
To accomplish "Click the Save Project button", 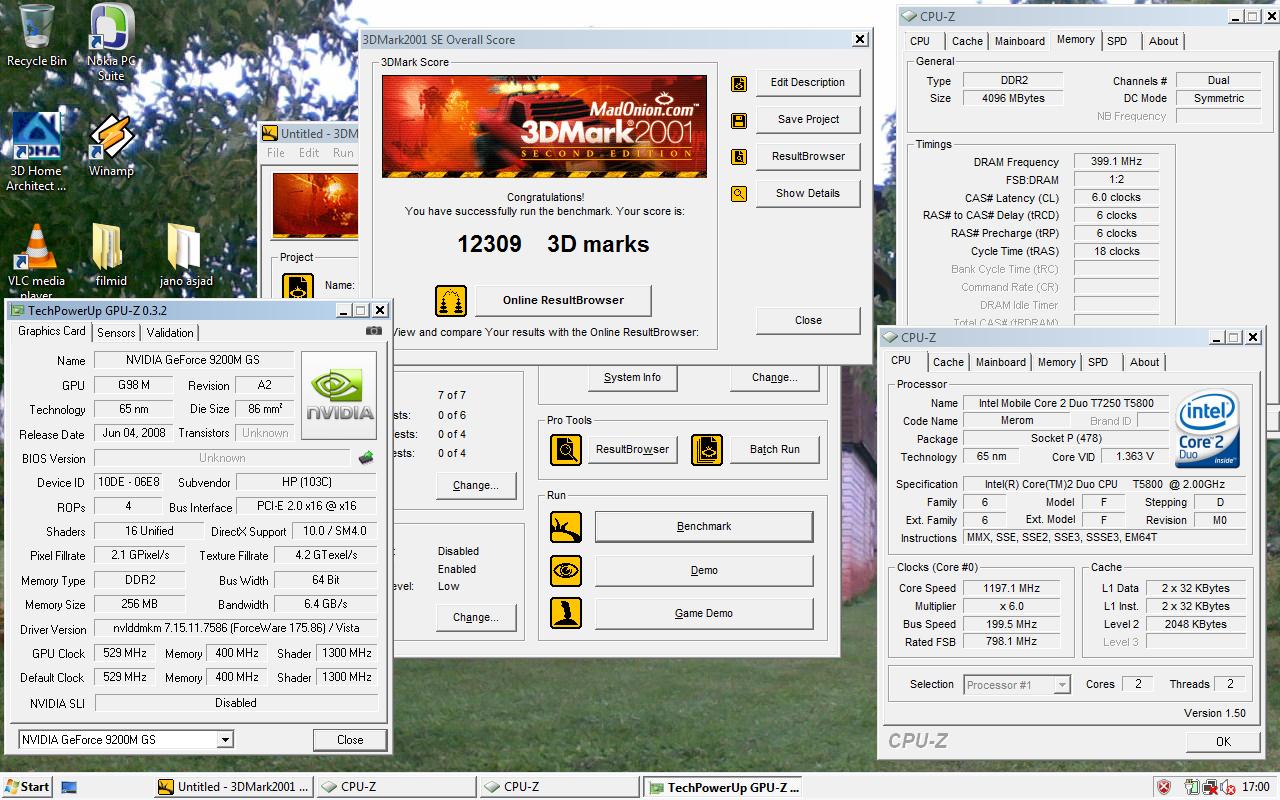I will pos(808,120).
